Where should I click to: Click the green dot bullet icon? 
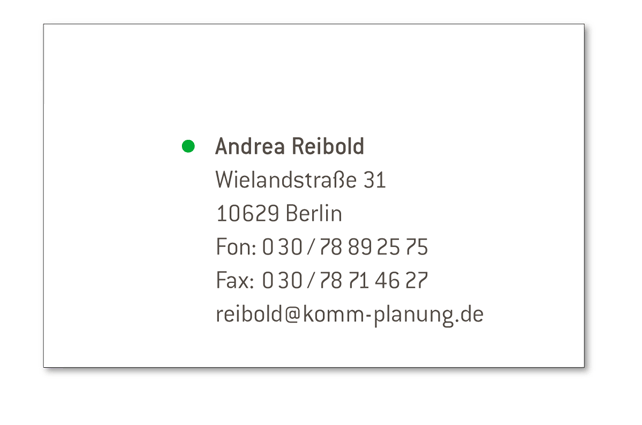[x=188, y=146]
